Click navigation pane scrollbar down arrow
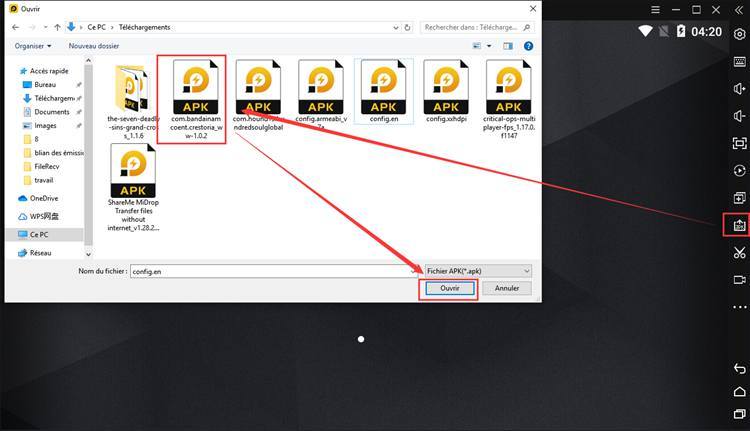 point(88,254)
